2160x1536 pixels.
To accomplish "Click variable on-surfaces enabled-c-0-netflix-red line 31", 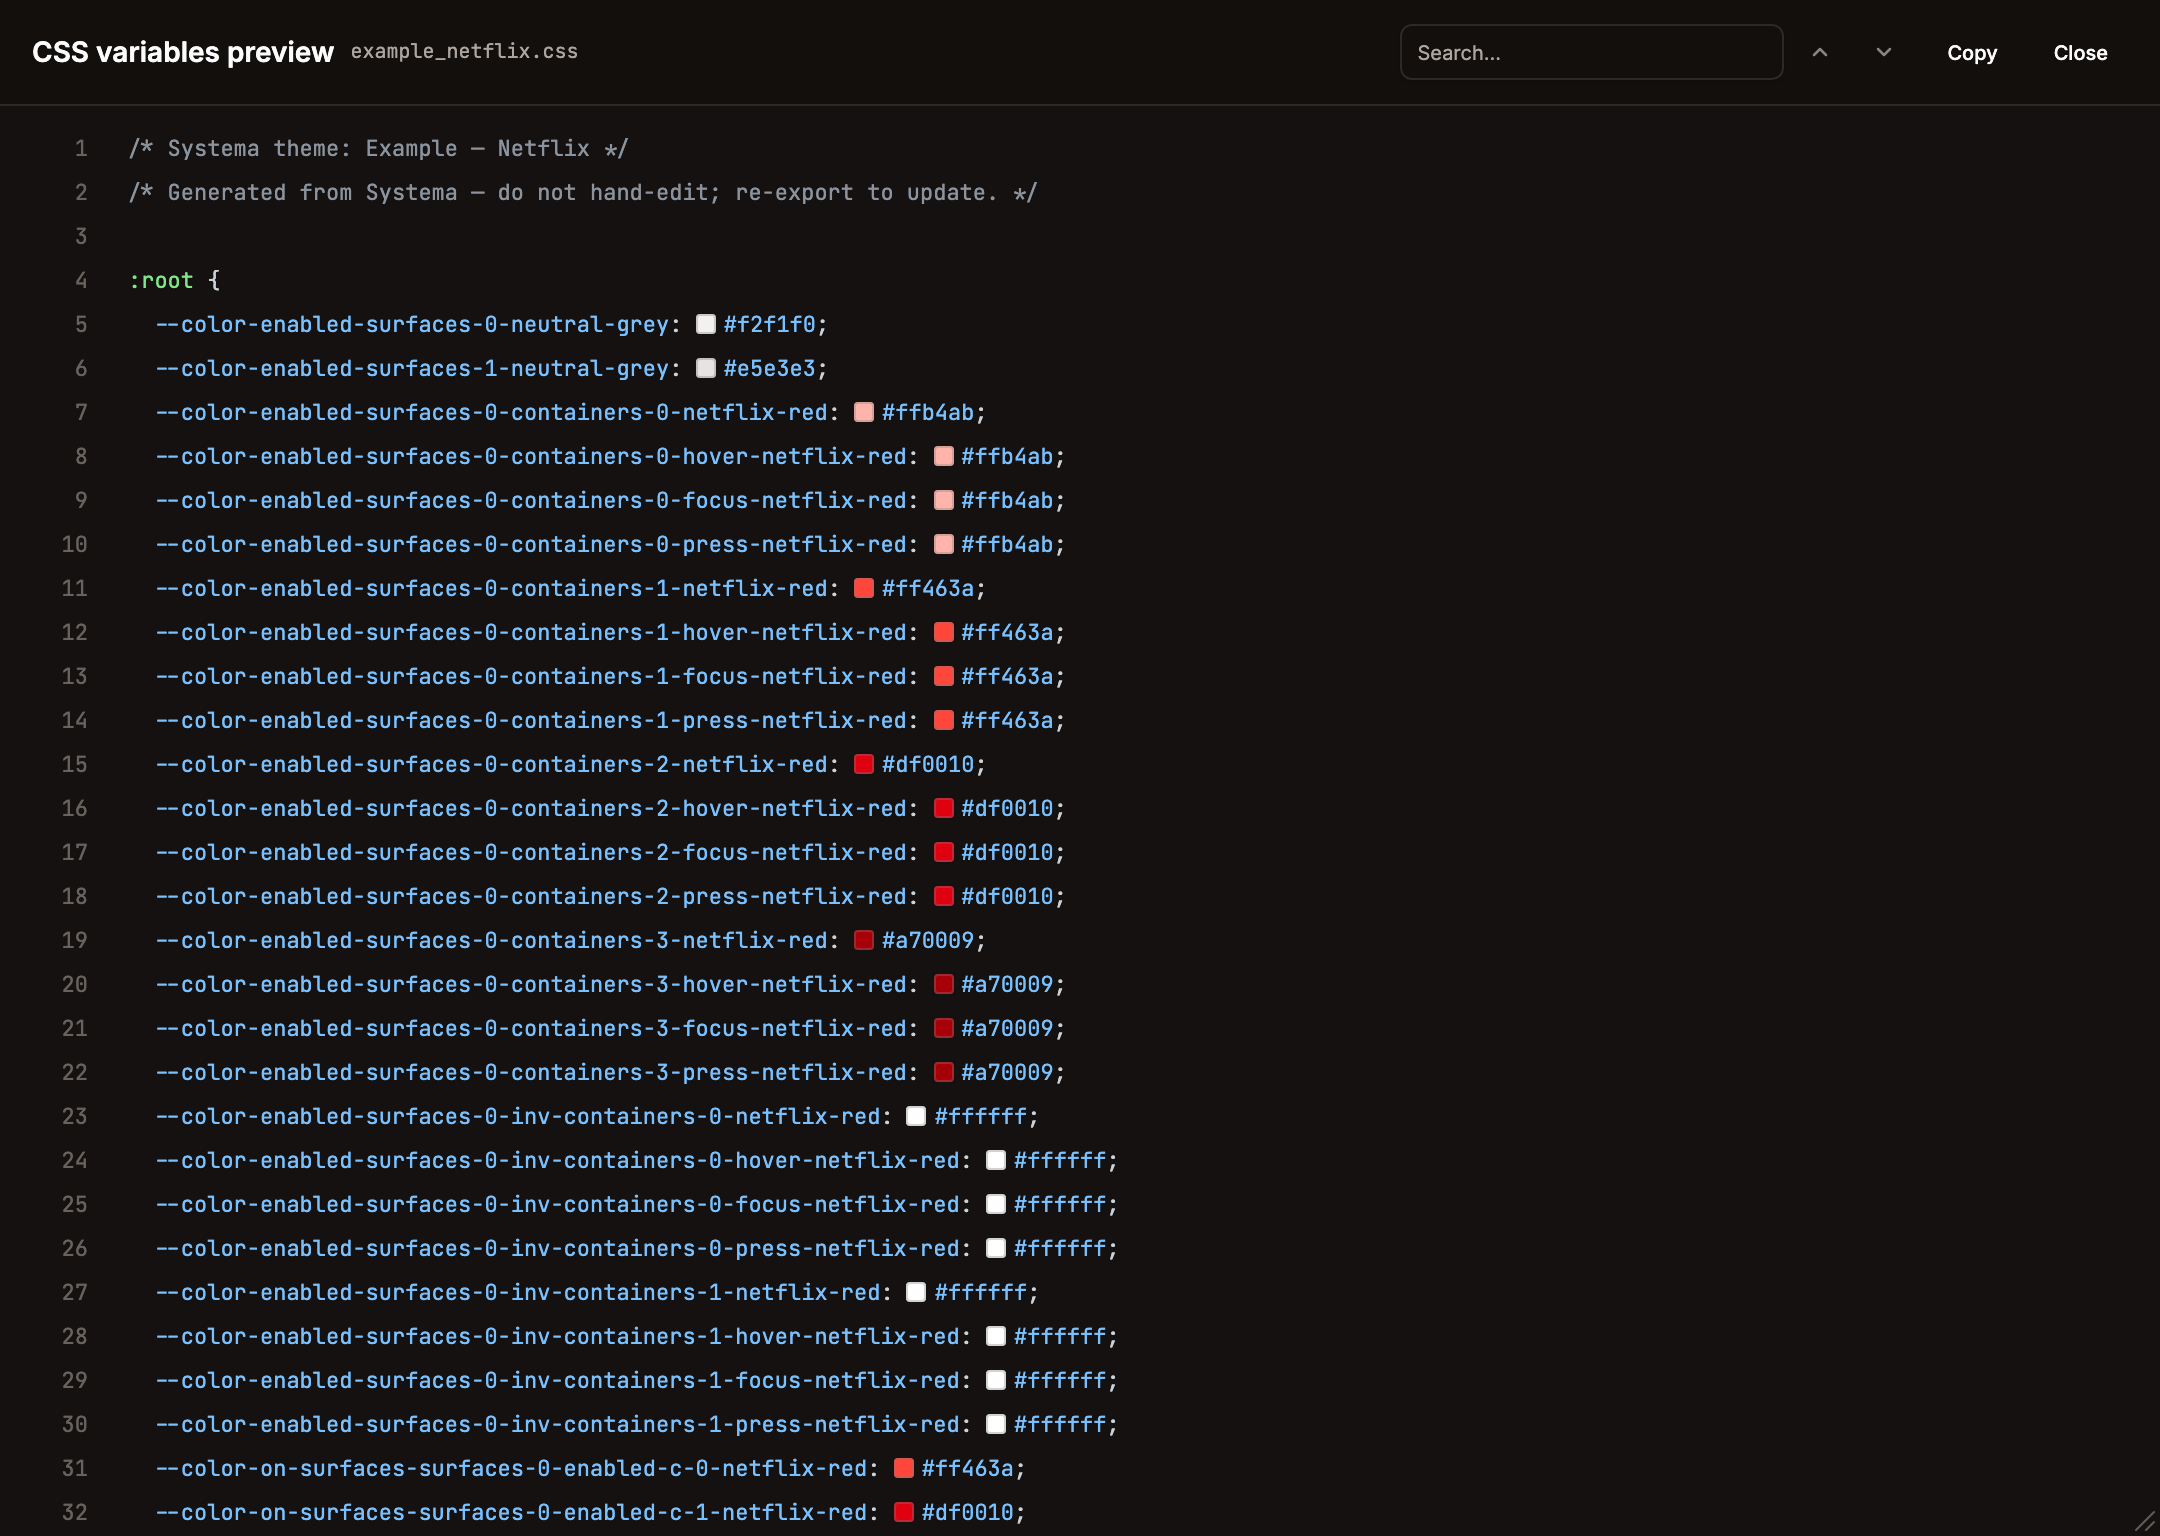I will click(511, 1468).
